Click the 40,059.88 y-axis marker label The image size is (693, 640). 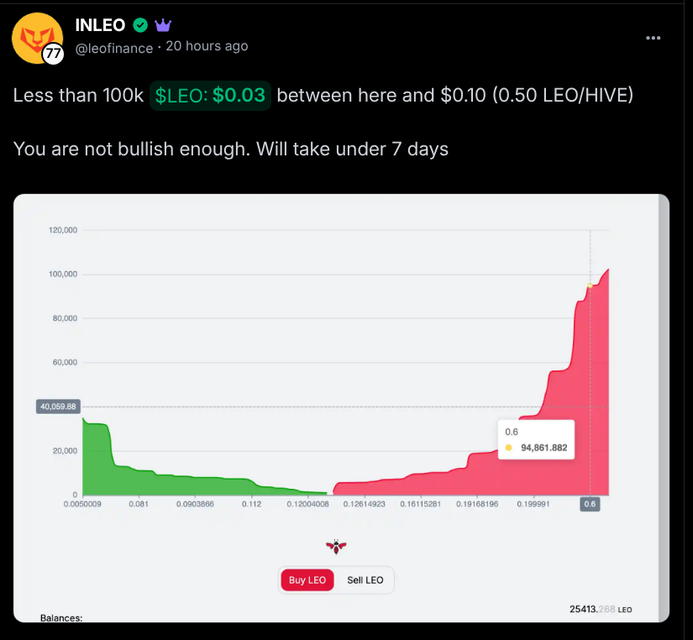pyautogui.click(x=58, y=406)
